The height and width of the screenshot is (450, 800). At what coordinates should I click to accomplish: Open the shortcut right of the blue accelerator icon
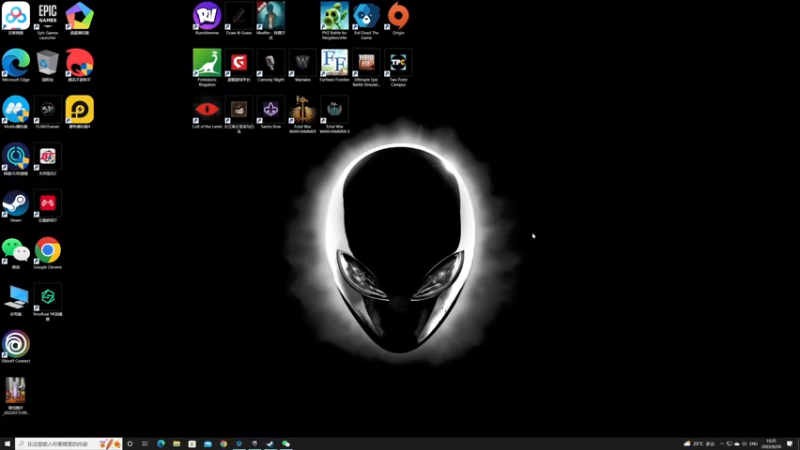coord(47,158)
